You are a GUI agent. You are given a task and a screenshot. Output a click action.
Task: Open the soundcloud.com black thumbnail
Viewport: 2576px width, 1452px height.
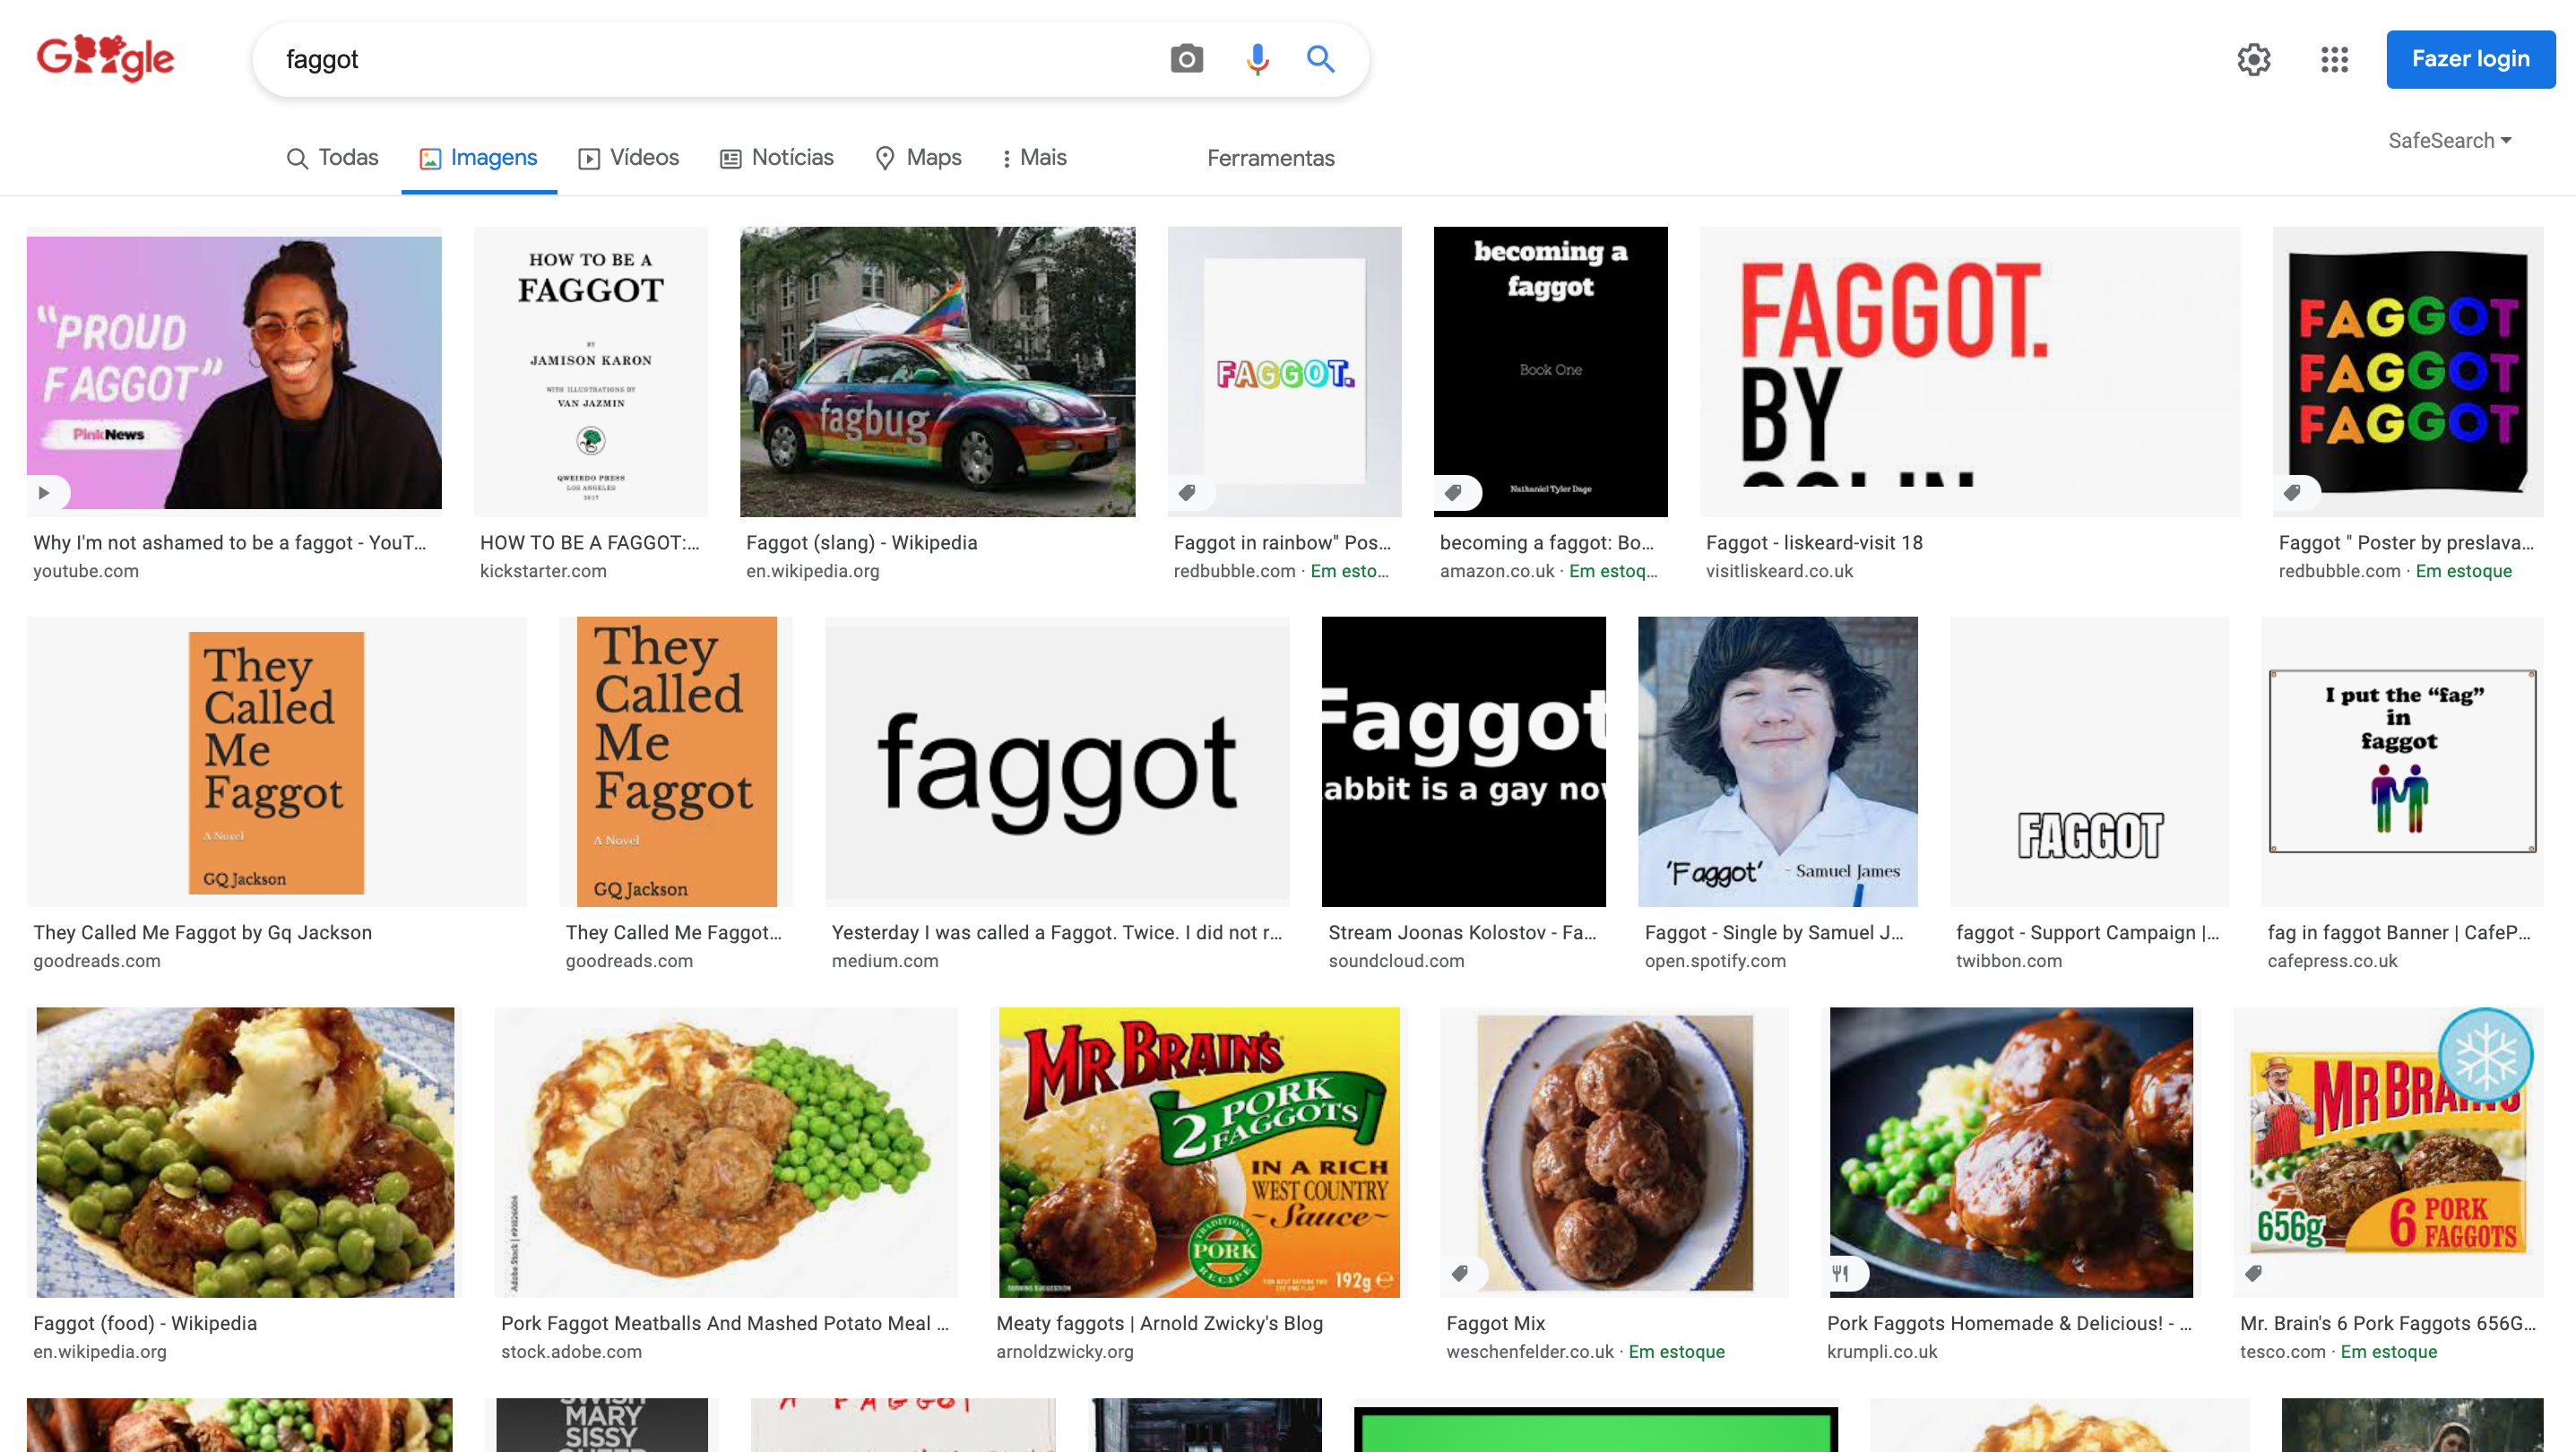click(1463, 762)
